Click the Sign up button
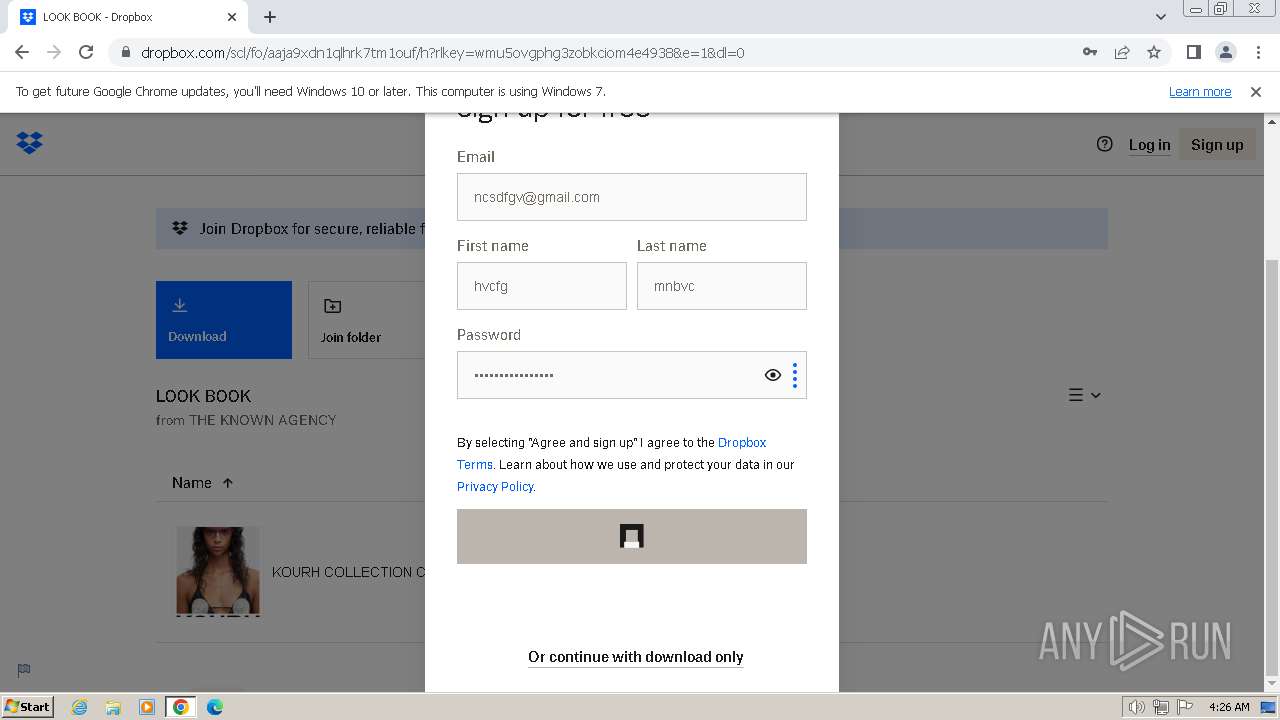Screen dimensions: 1280x720 coord(1217,145)
